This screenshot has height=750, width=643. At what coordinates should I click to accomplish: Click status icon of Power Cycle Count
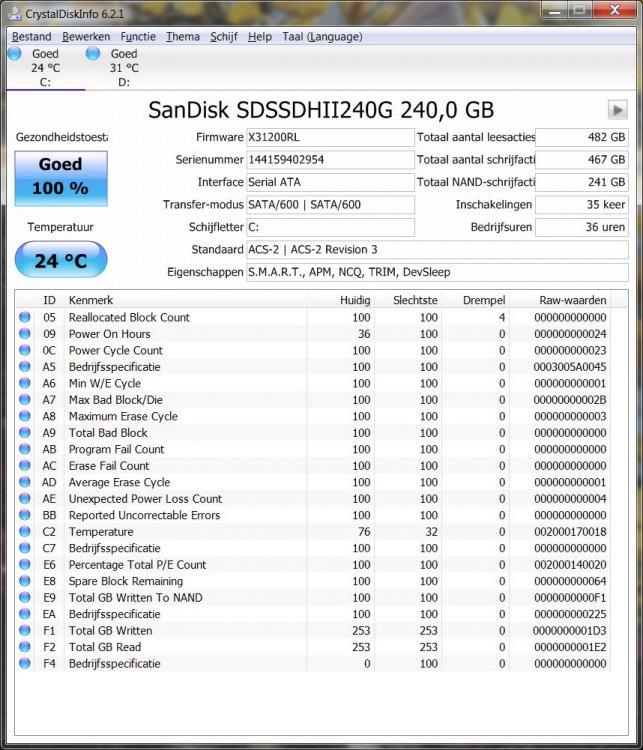click(x=24, y=350)
